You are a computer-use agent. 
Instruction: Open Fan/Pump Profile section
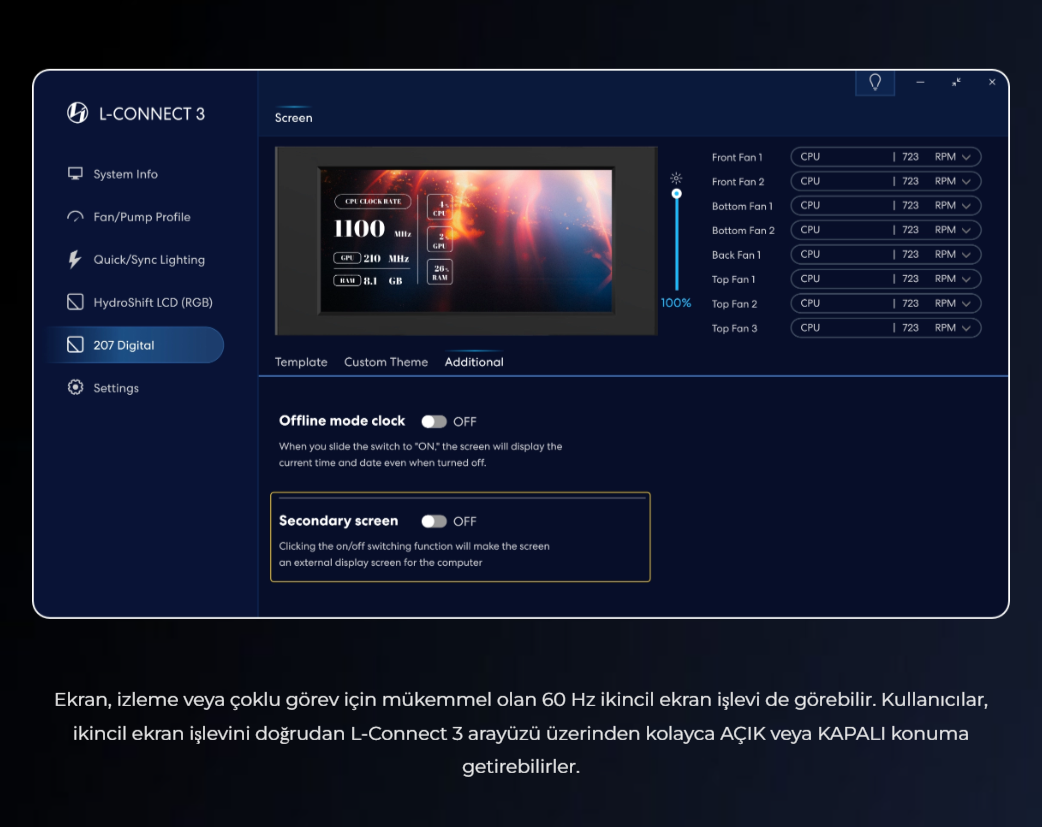click(x=142, y=217)
